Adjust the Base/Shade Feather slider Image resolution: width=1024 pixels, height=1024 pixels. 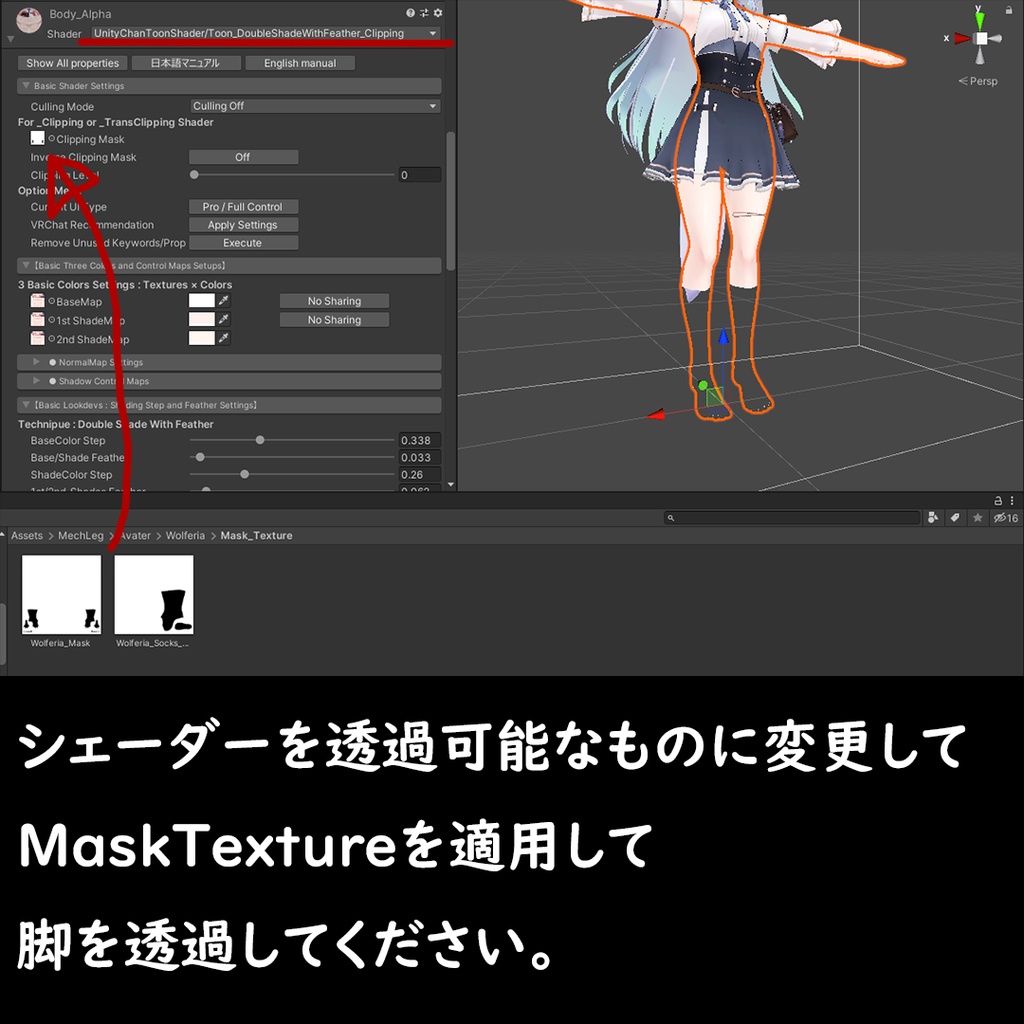coord(200,457)
